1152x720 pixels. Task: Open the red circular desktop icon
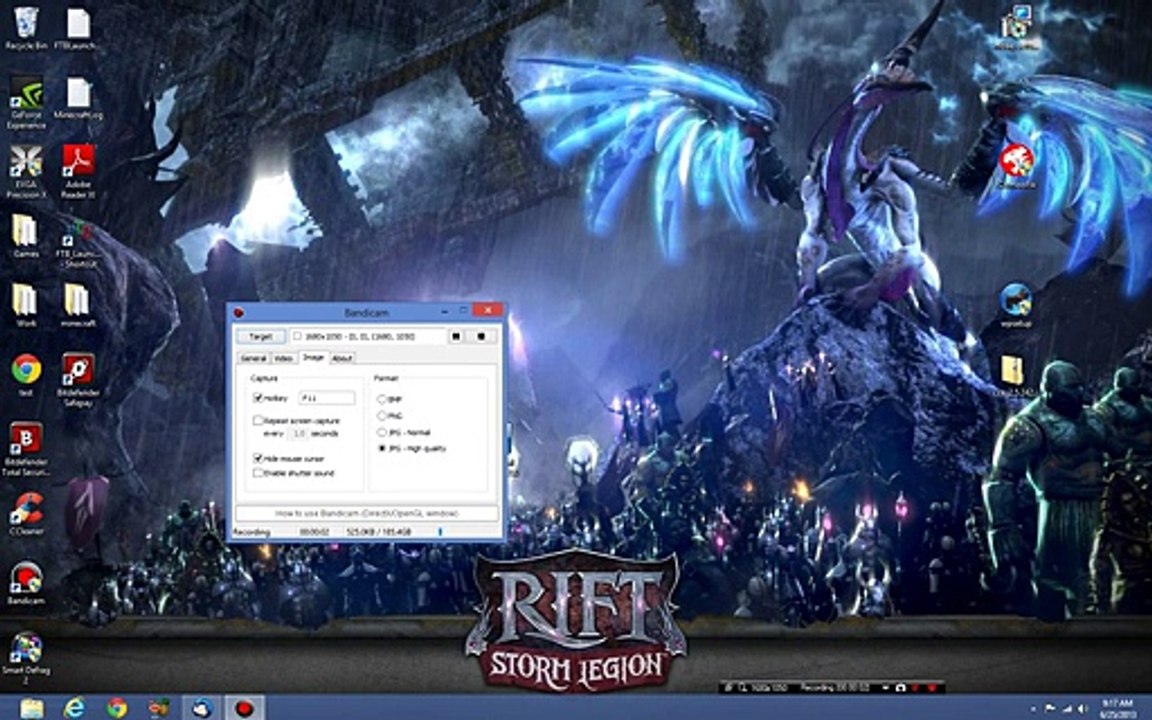1017,165
